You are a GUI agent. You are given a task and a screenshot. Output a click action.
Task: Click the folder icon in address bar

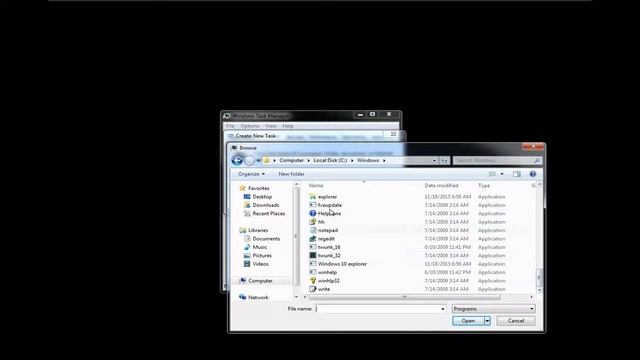point(266,160)
